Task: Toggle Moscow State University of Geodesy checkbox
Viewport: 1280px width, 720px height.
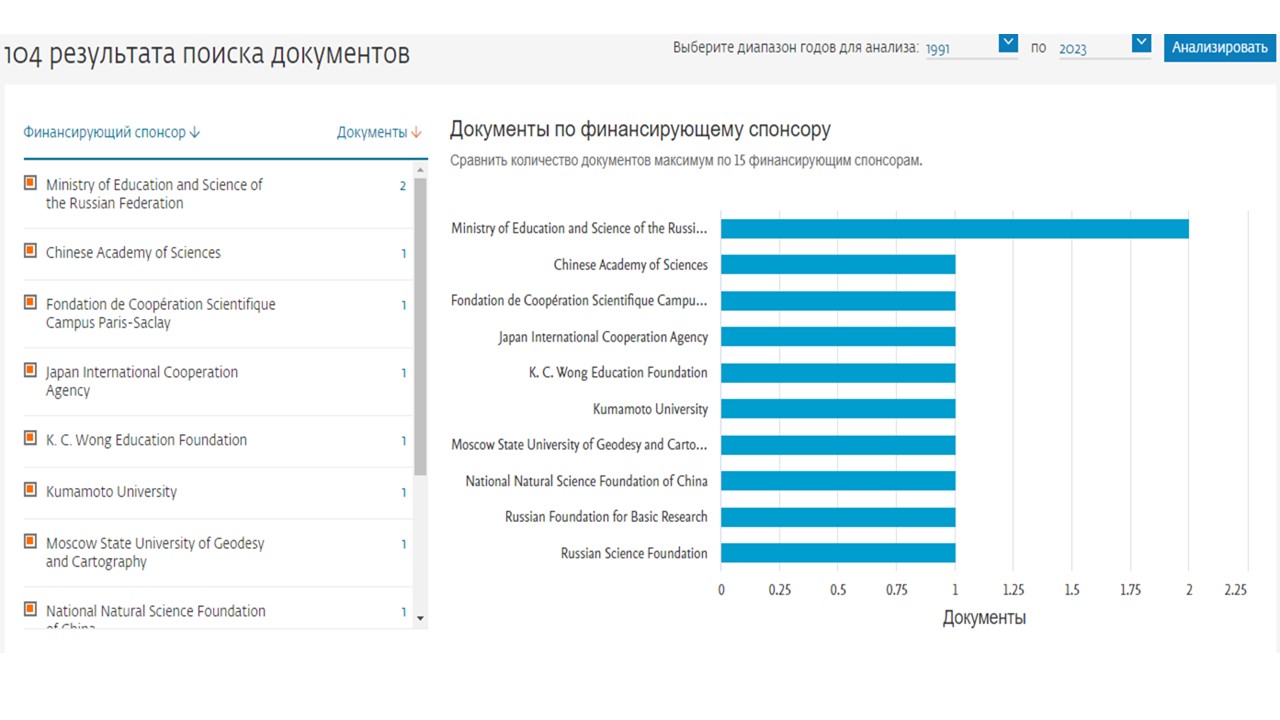Action: click(30, 541)
